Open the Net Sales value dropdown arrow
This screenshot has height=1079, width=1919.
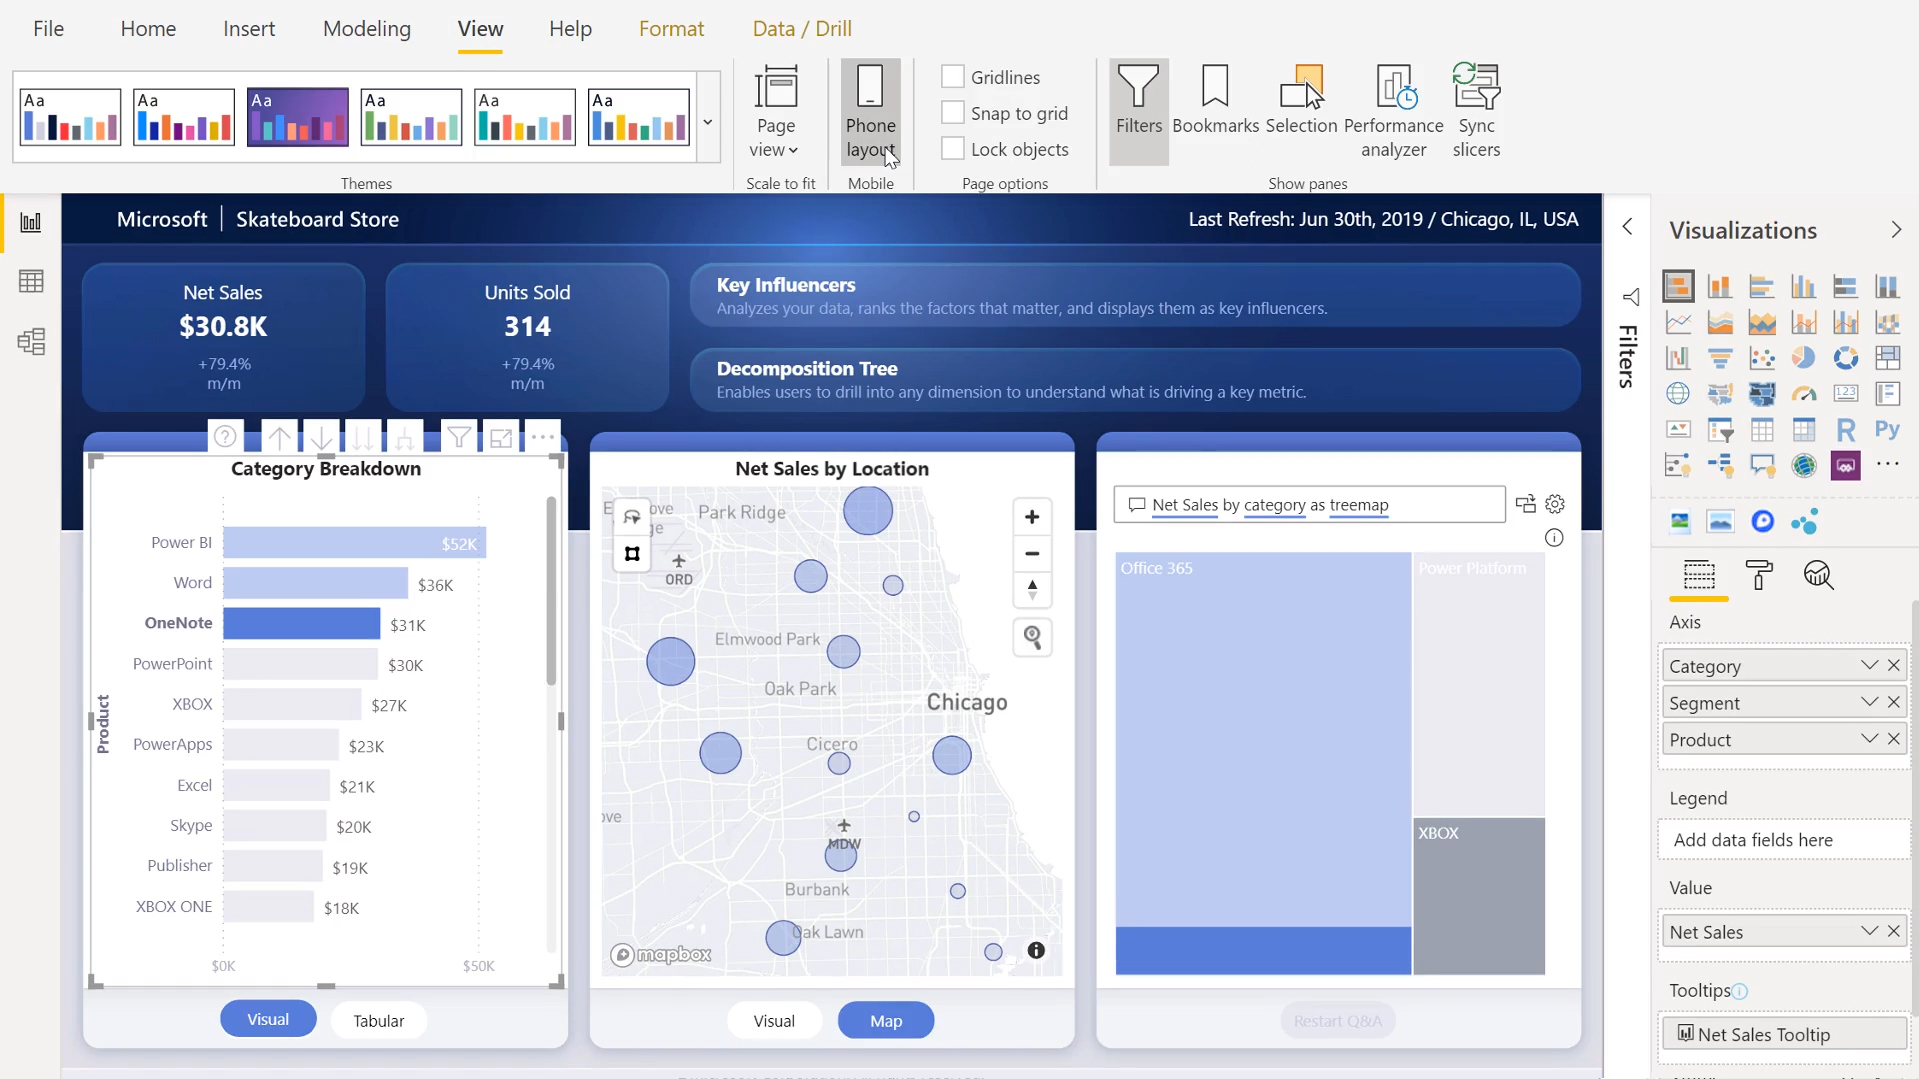click(x=1869, y=931)
